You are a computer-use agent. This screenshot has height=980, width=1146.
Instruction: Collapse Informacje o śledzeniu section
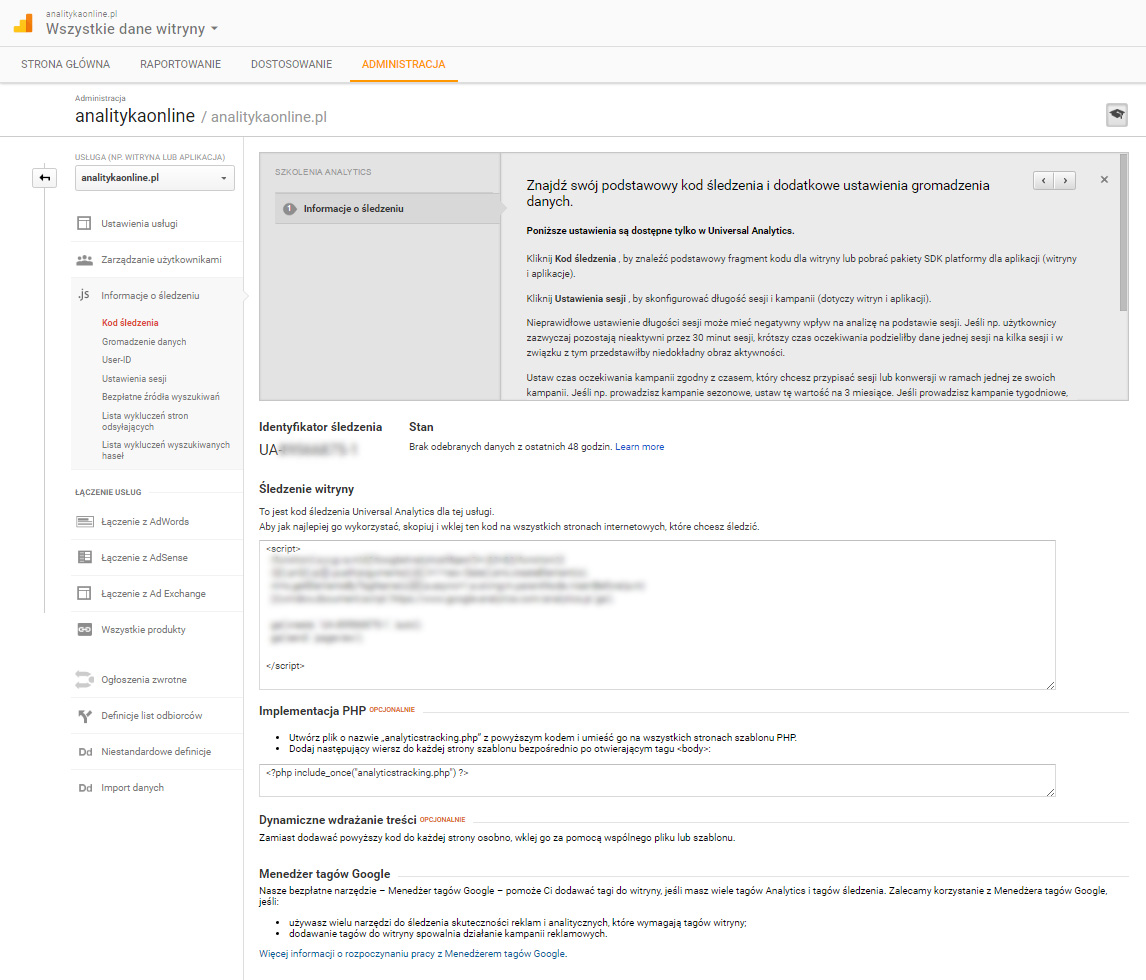pos(151,295)
